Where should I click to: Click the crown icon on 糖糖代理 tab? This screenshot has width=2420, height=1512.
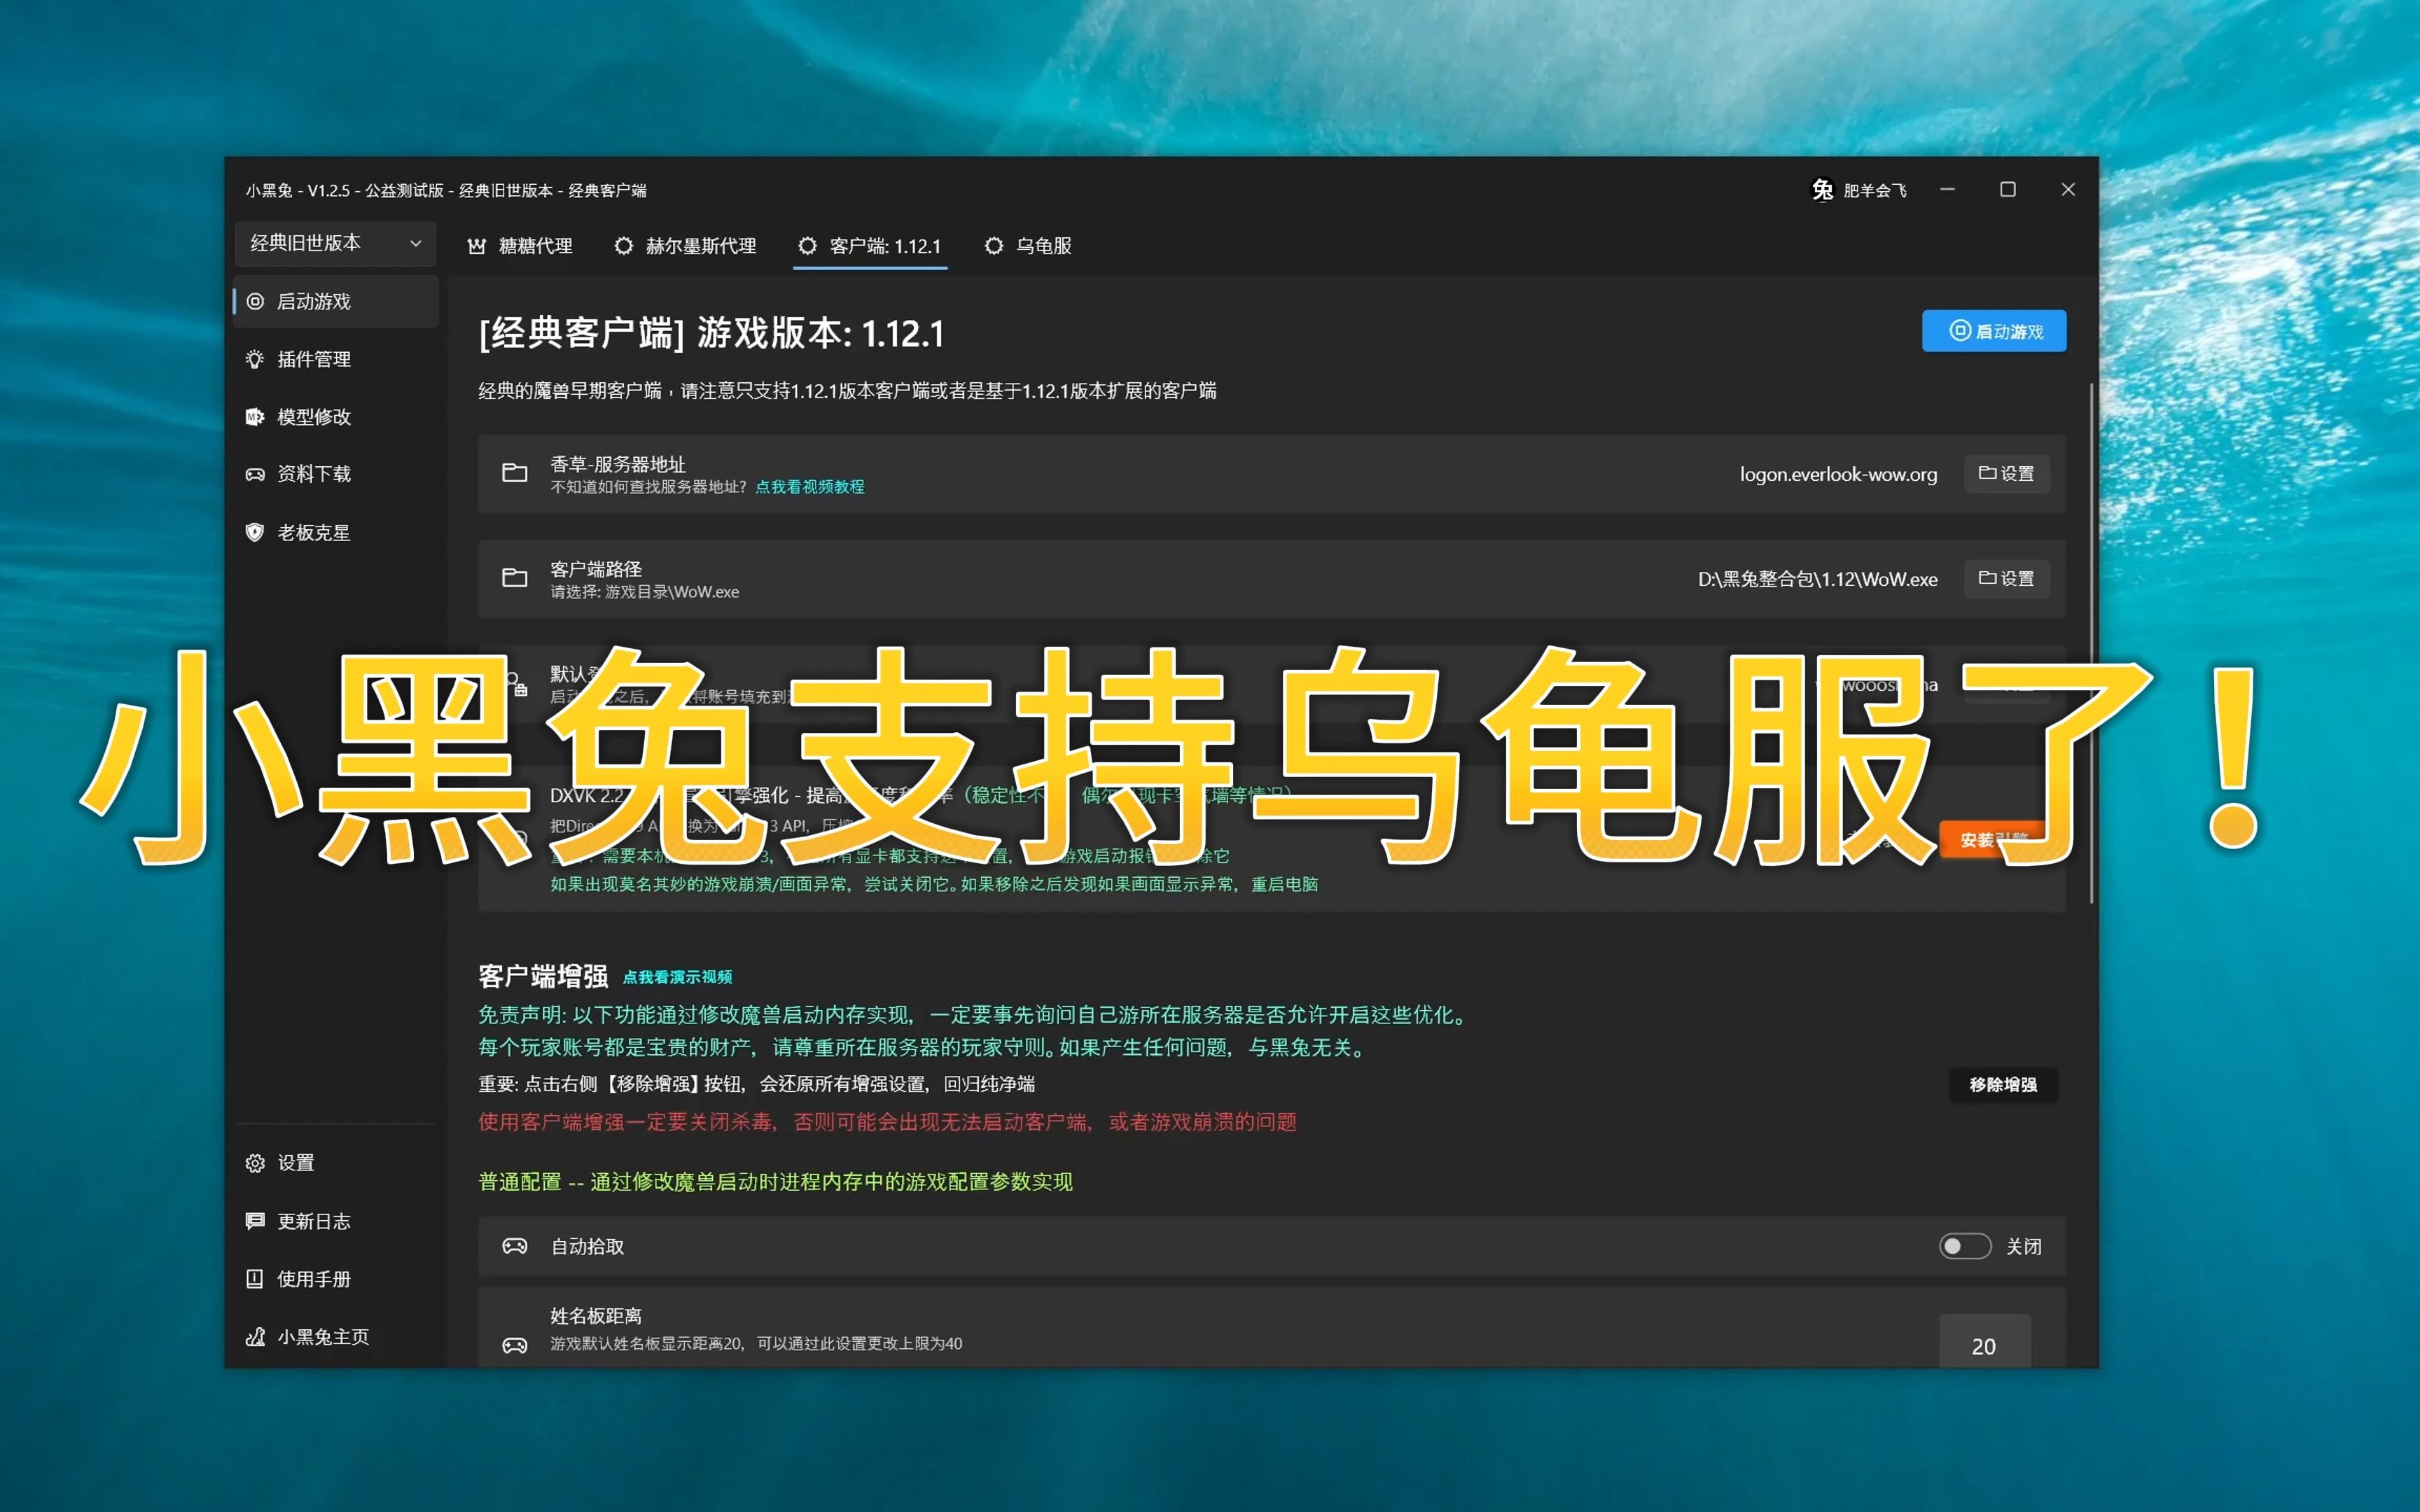(477, 246)
